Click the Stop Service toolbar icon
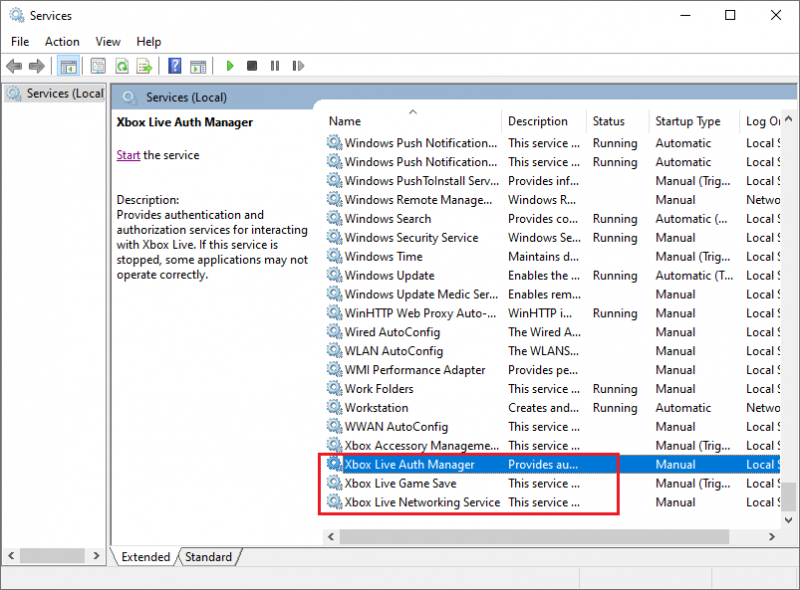 [x=252, y=66]
